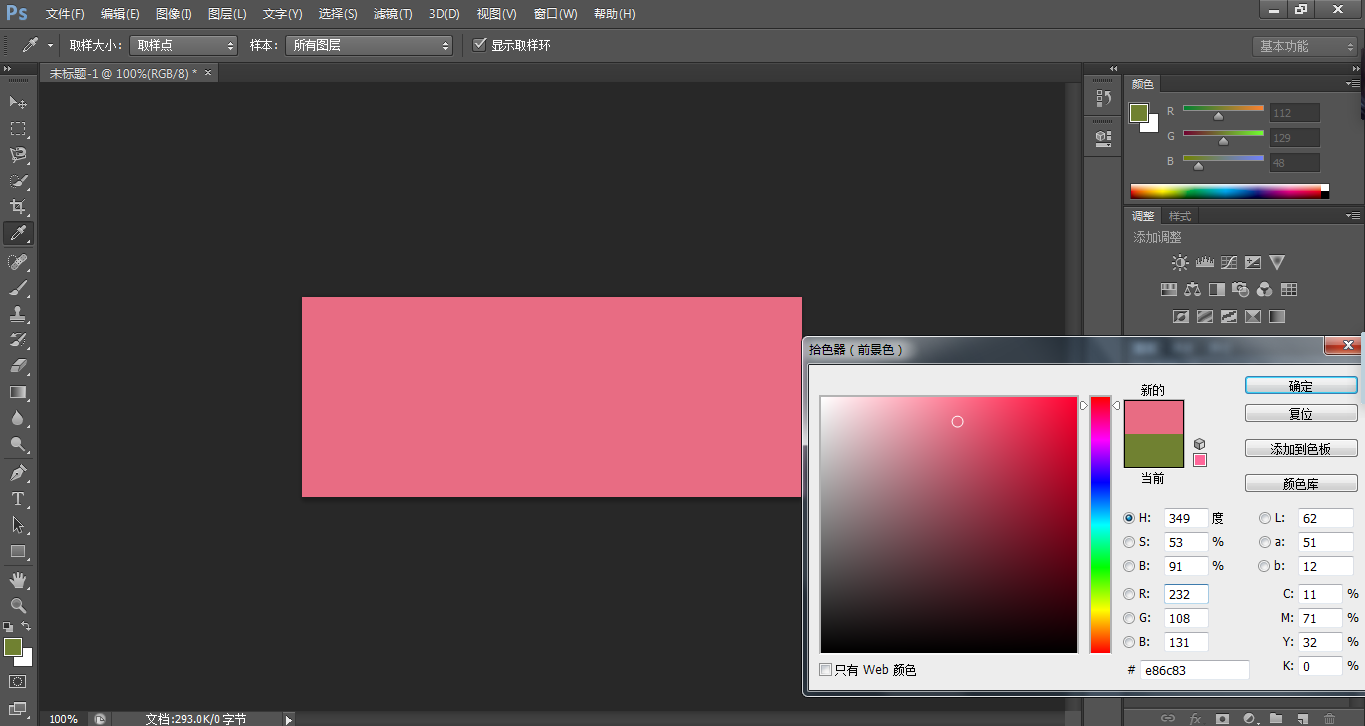Select the Eyedropper tool in toolbox
This screenshot has height=726, width=1365.
coord(18,233)
